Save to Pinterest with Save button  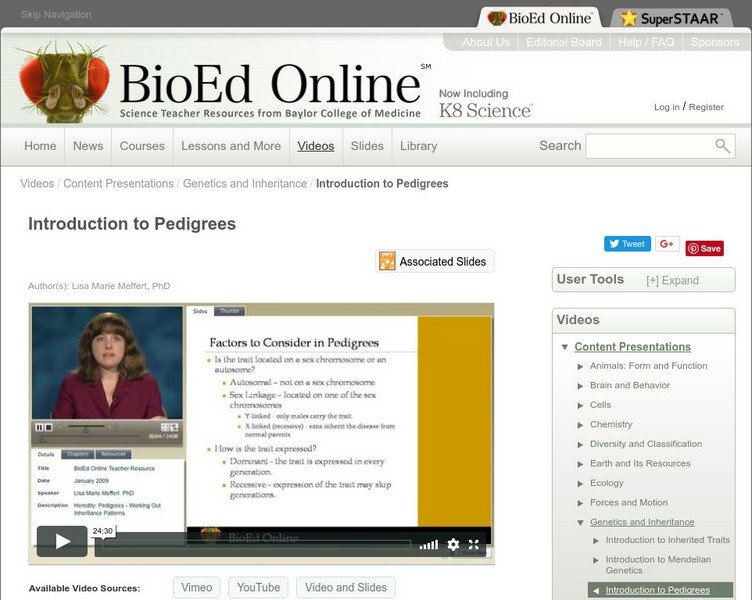click(705, 248)
